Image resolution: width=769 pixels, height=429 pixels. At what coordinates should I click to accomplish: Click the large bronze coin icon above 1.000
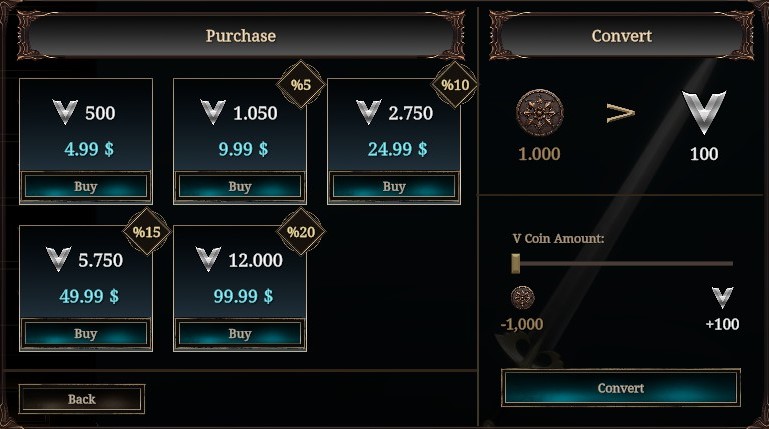point(538,112)
